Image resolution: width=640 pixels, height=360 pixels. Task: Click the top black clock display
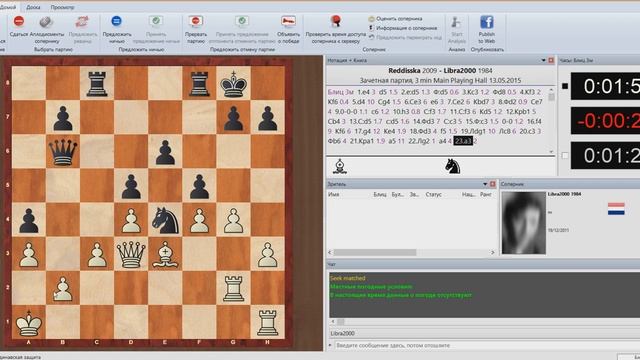(x=605, y=86)
